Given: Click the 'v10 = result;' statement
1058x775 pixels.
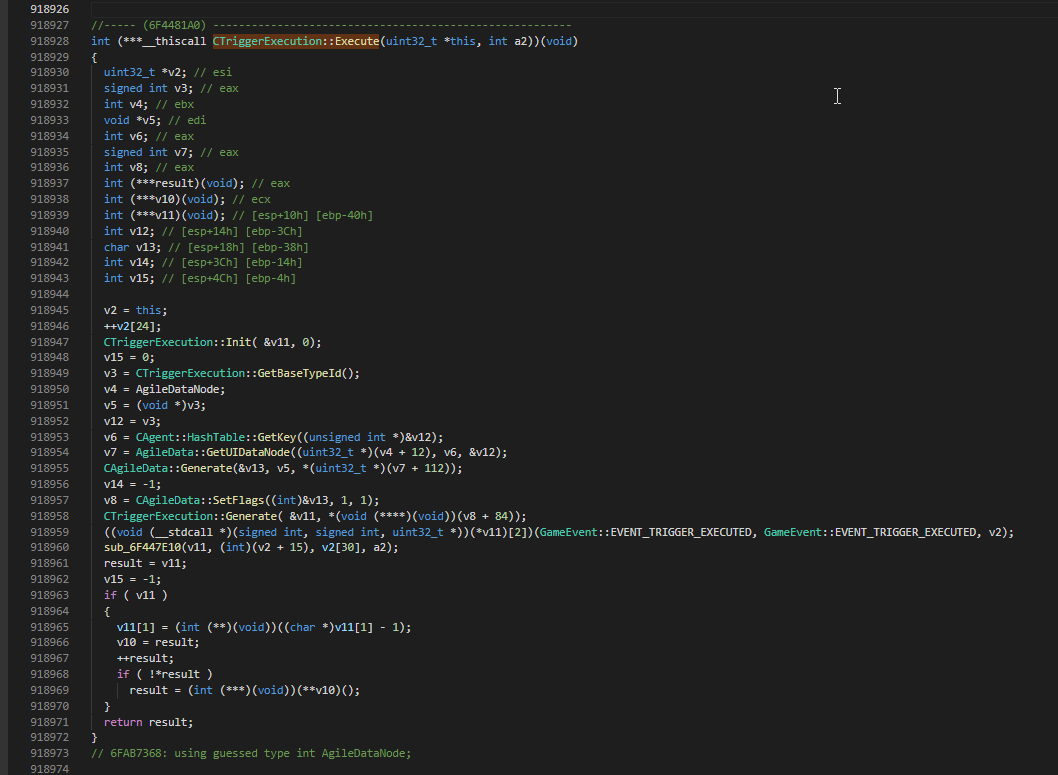Looking at the screenshot, I should (158, 643).
